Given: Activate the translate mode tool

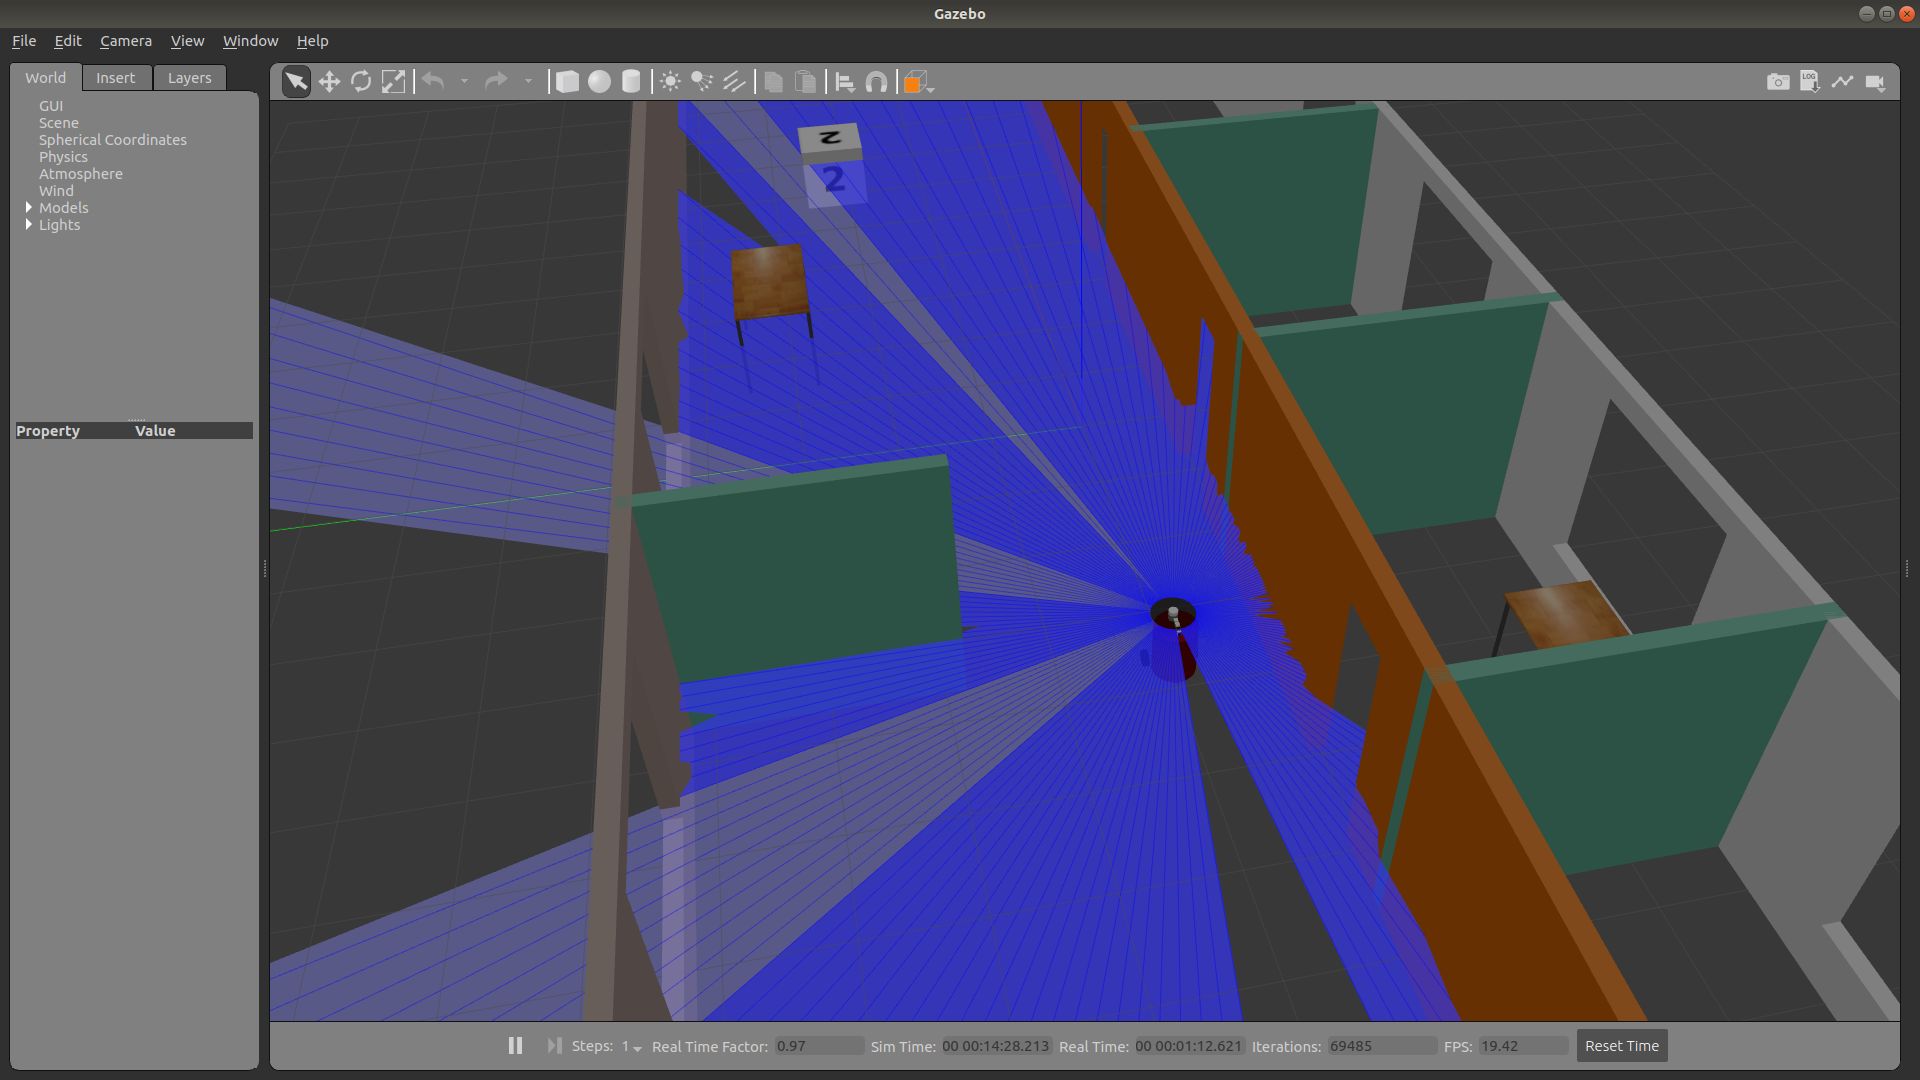Looking at the screenshot, I should [329, 82].
